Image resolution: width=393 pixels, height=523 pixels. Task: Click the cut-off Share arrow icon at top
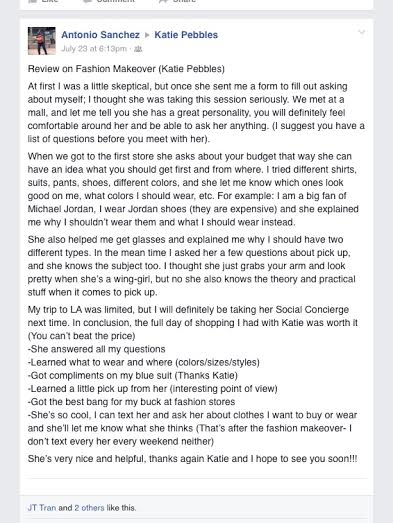pos(163,1)
